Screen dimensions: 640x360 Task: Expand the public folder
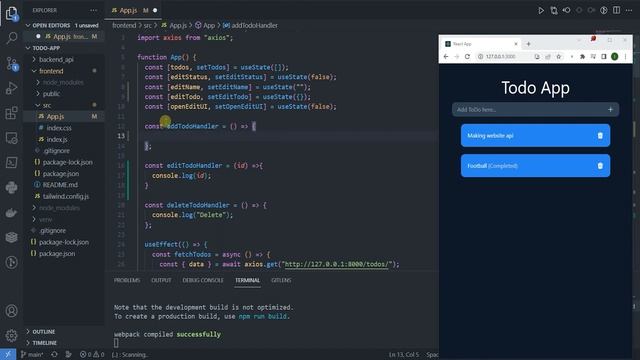coord(51,94)
